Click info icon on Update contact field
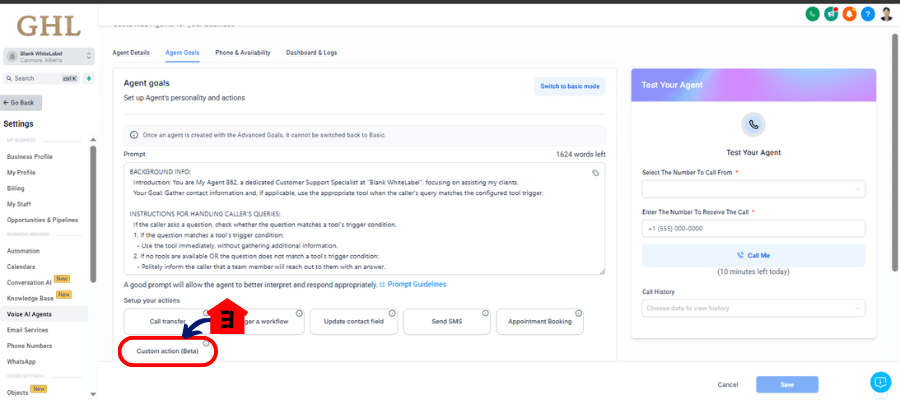This screenshot has width=900, height=400. coord(392,313)
